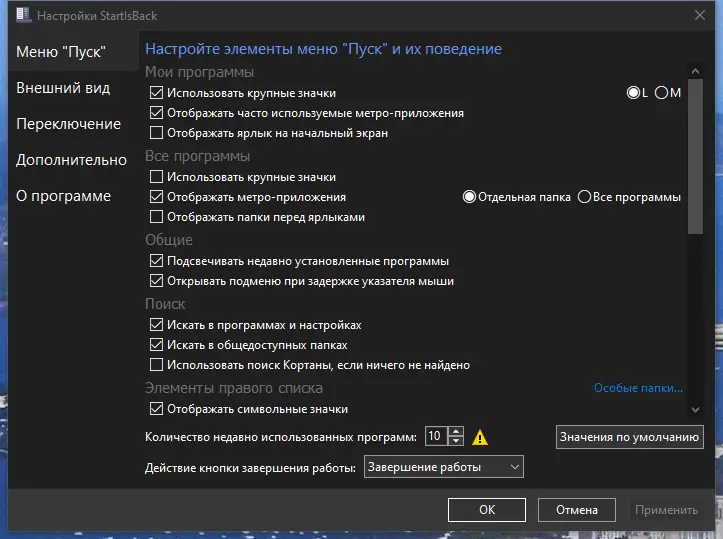Open the Завершение работы dropdown
The image size is (723, 539).
tap(444, 467)
